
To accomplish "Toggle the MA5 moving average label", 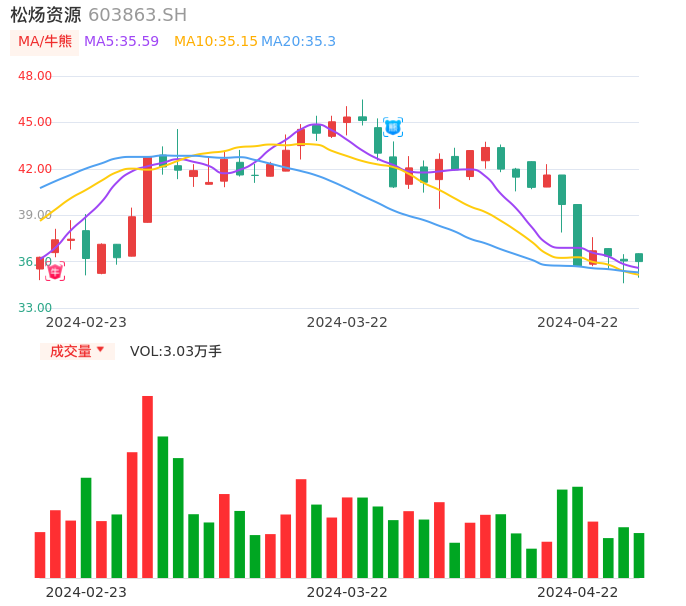I will [121, 42].
